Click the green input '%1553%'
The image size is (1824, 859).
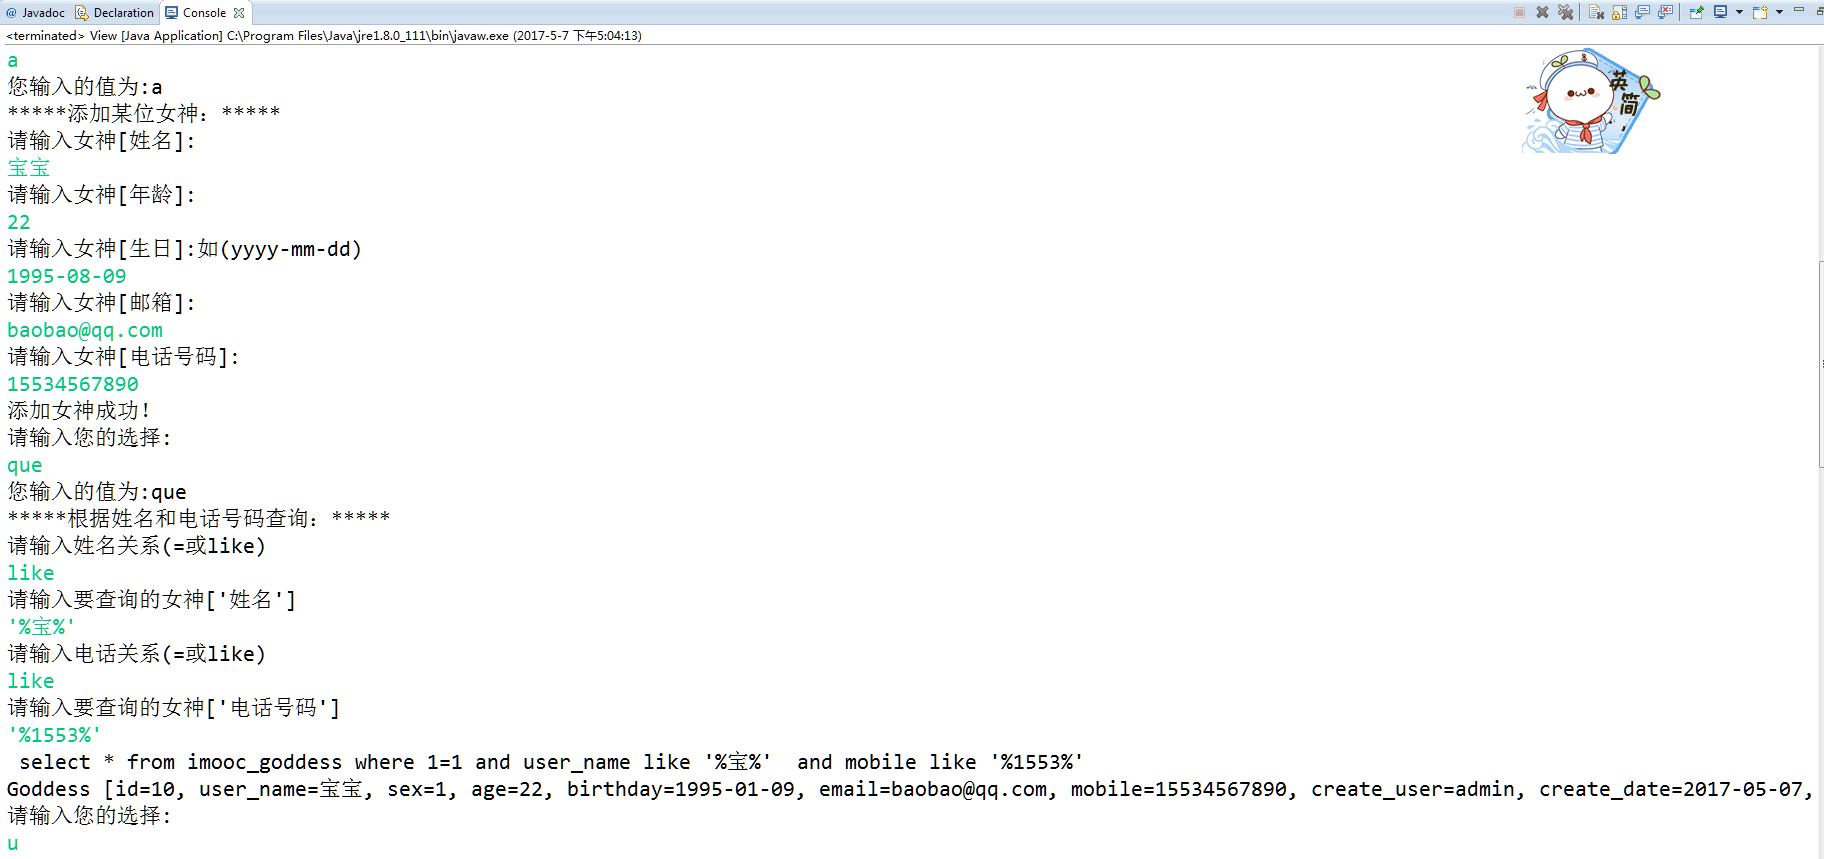[55, 735]
